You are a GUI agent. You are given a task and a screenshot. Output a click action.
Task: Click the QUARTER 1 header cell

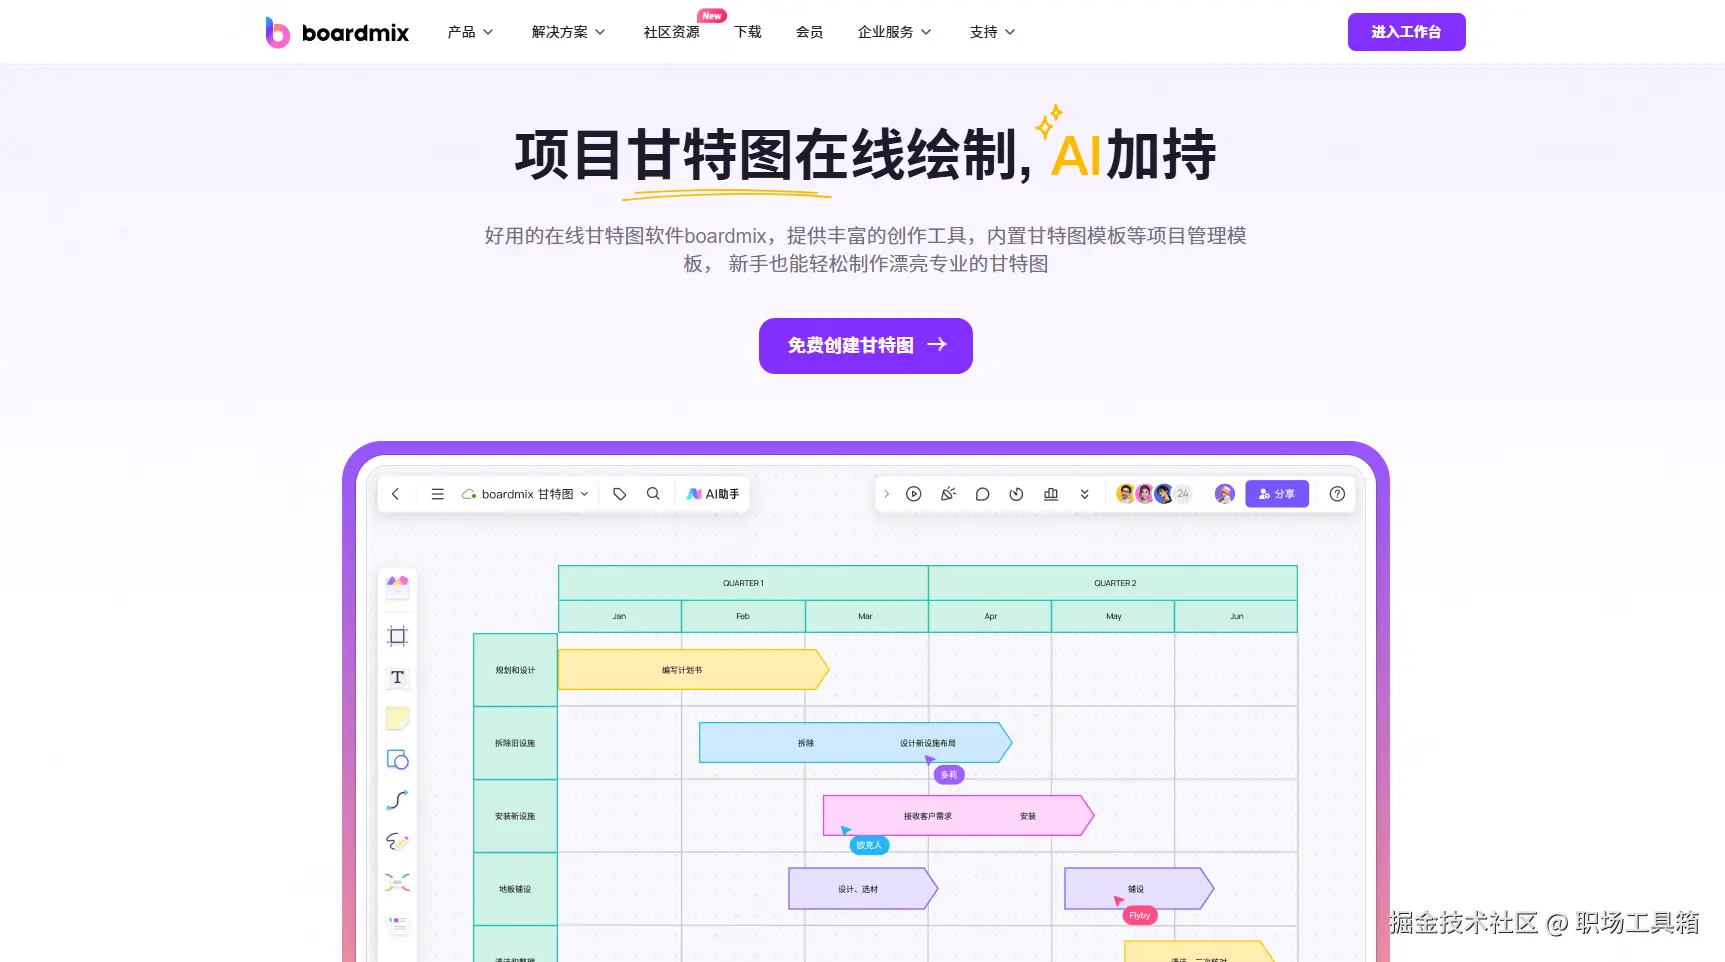click(x=743, y=583)
